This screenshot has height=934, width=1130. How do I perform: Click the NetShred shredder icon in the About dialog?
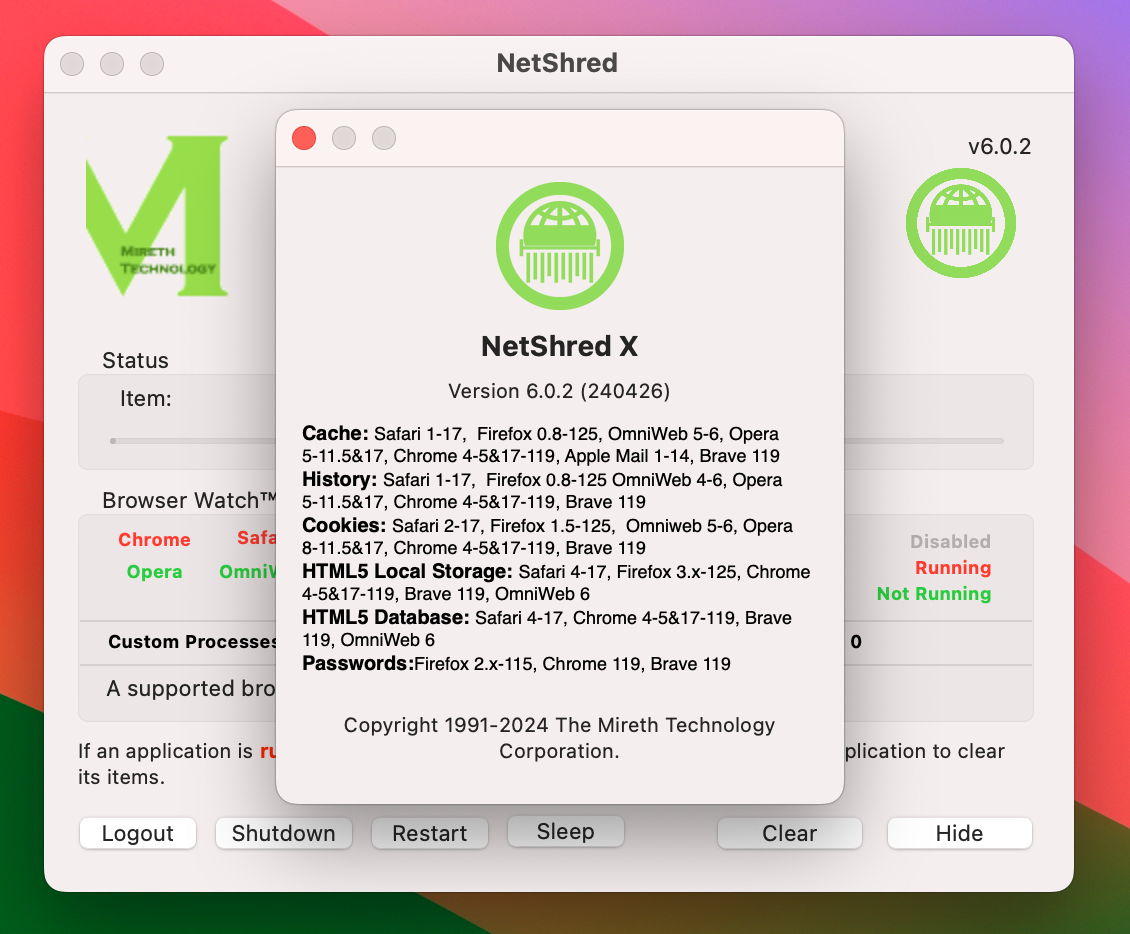tap(559, 246)
